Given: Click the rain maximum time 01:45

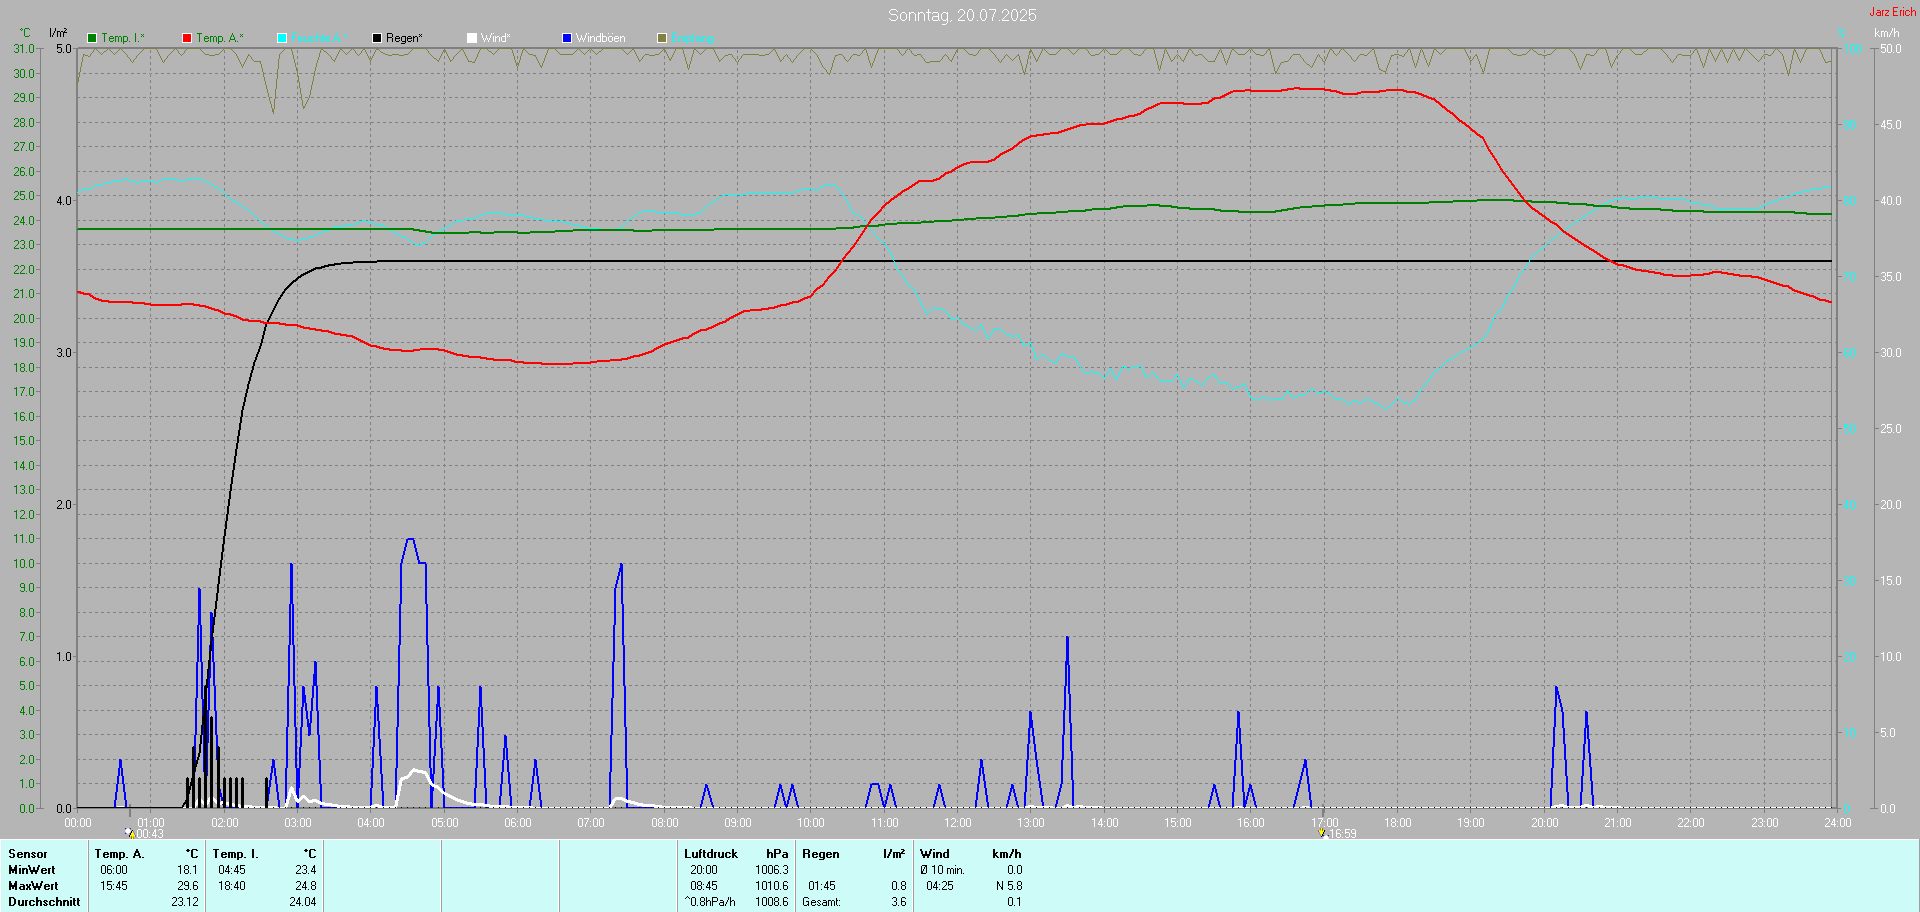Looking at the screenshot, I should tap(822, 886).
